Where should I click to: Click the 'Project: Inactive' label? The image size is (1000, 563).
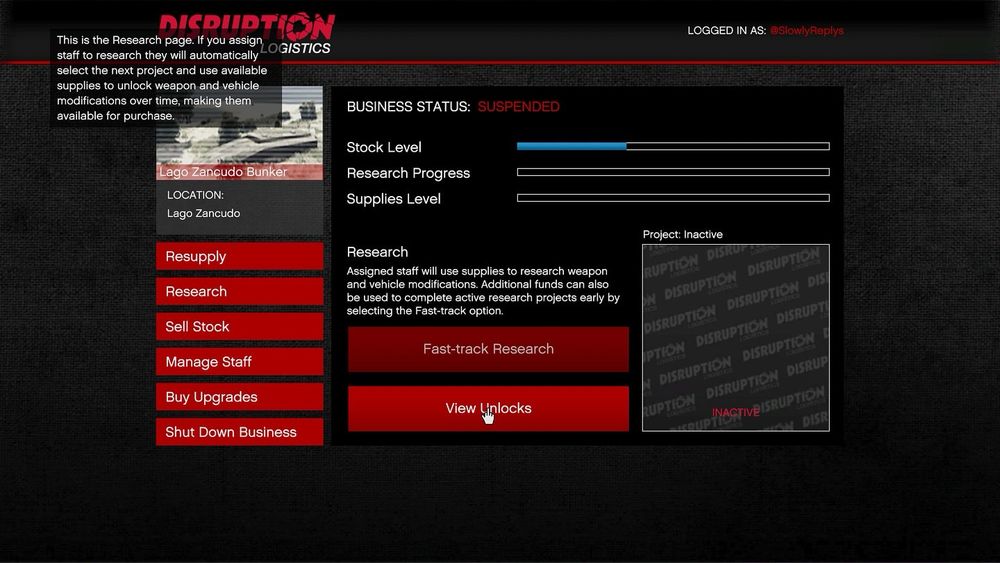click(682, 235)
